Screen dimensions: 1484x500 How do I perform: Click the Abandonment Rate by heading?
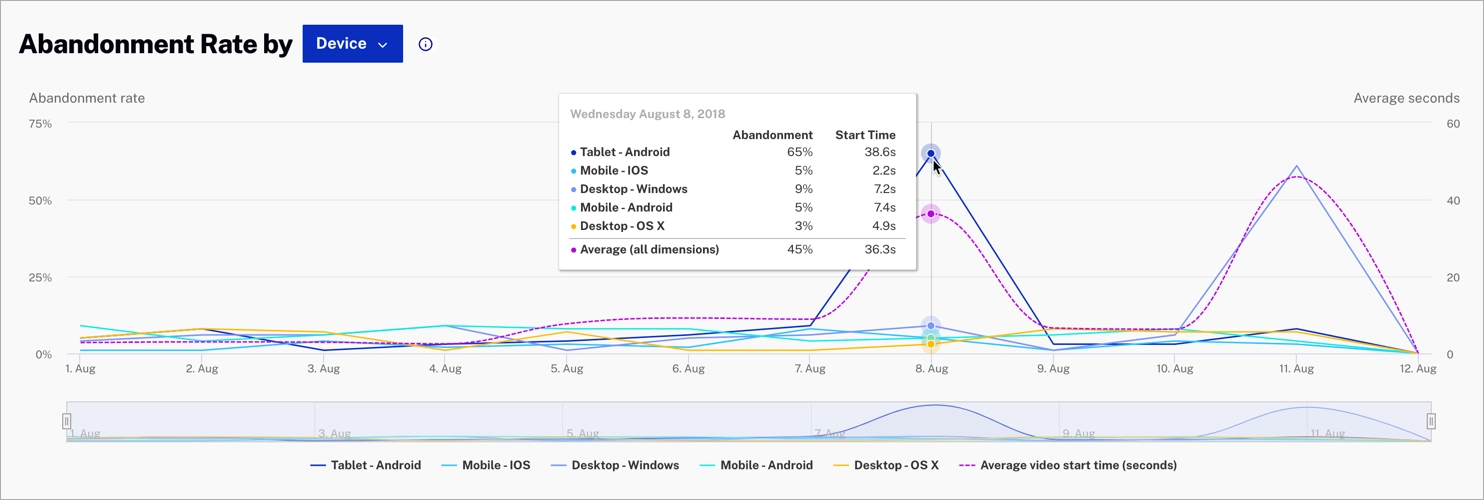pos(155,44)
